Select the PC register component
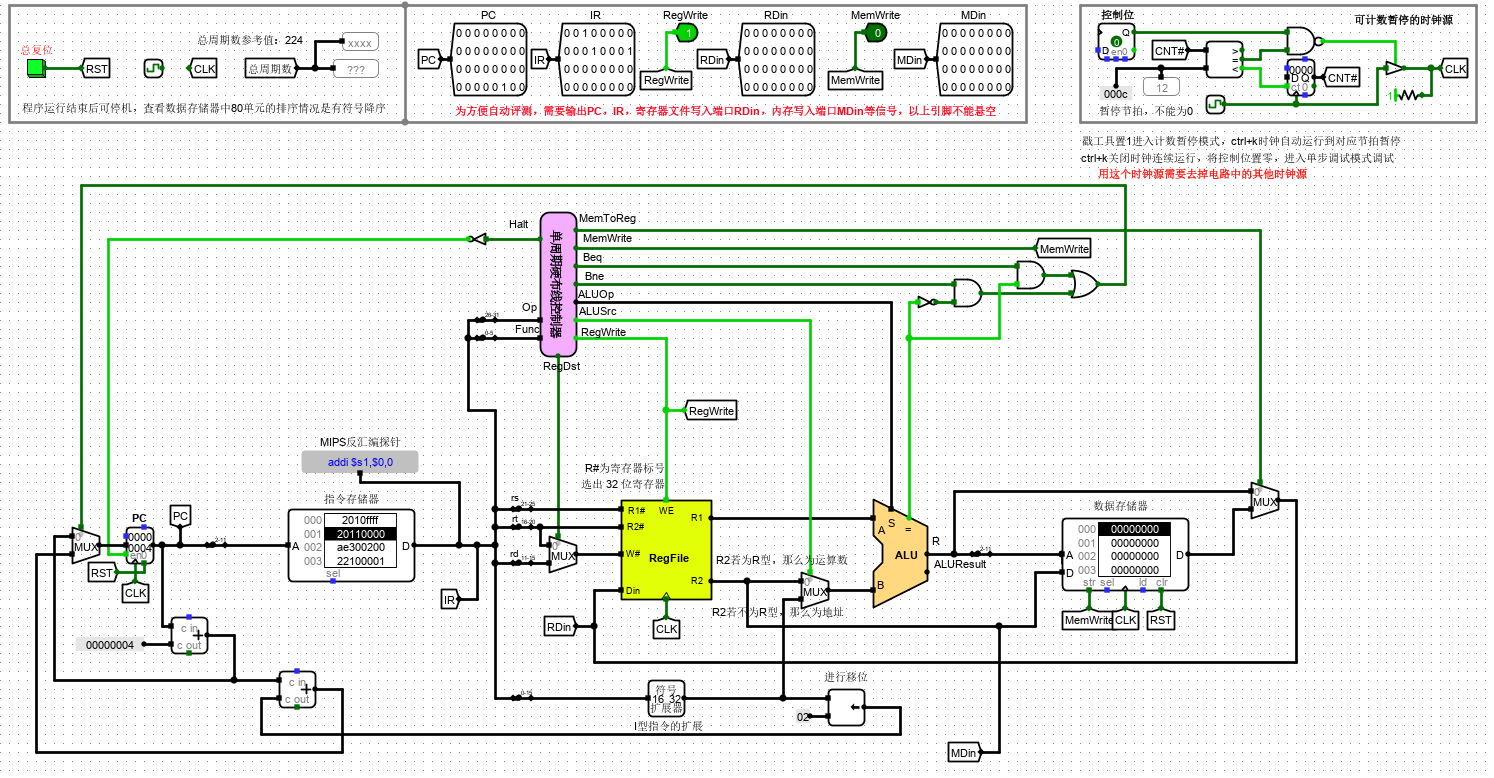This screenshot has width=1494, height=778. [x=139, y=546]
